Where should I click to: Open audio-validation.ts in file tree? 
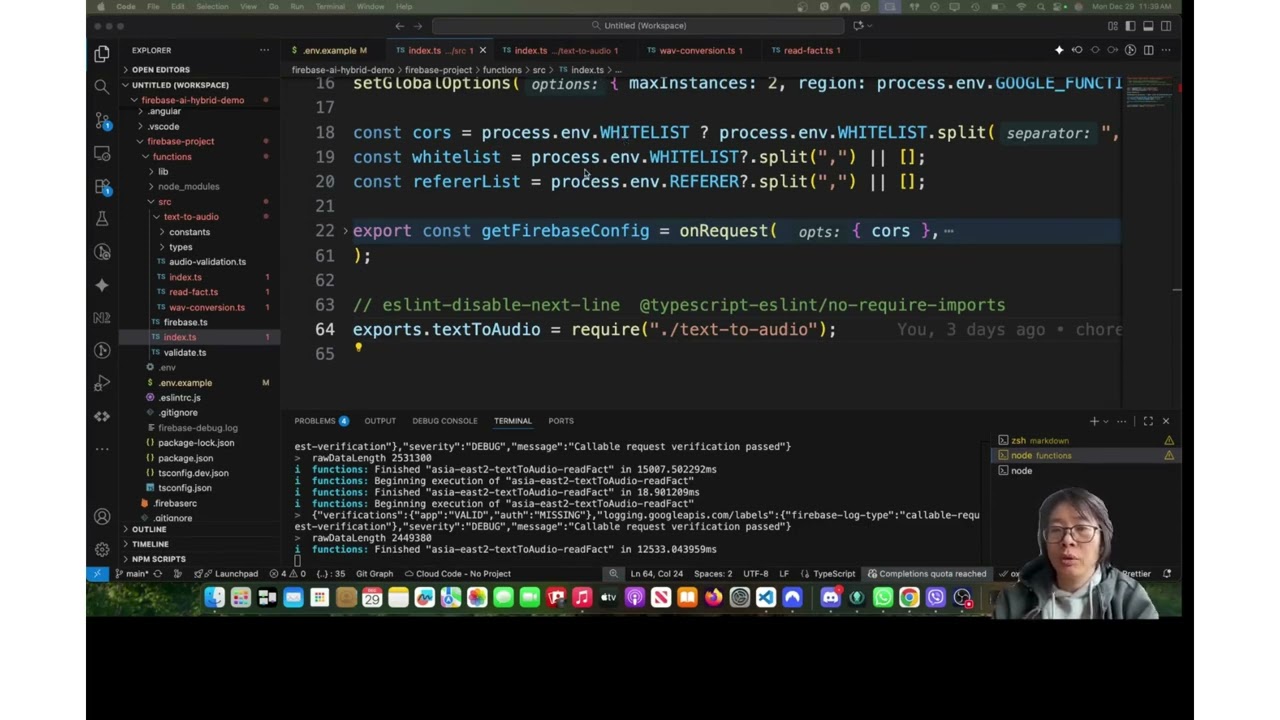[x=207, y=262]
